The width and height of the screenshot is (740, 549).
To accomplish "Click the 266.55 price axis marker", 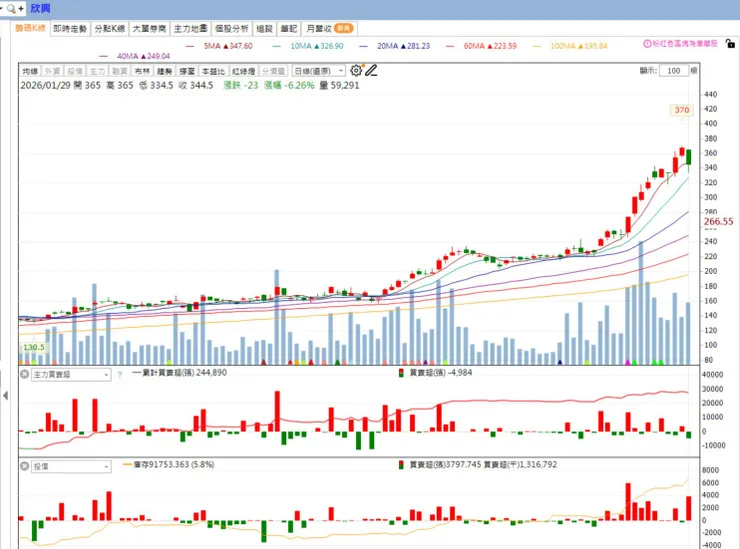I will click(x=718, y=221).
